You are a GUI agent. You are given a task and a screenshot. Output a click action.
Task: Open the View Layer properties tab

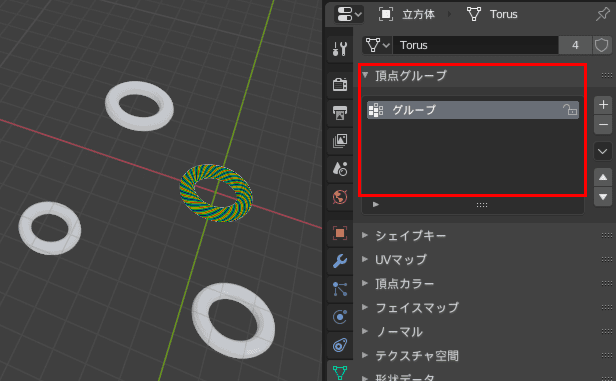[340, 141]
